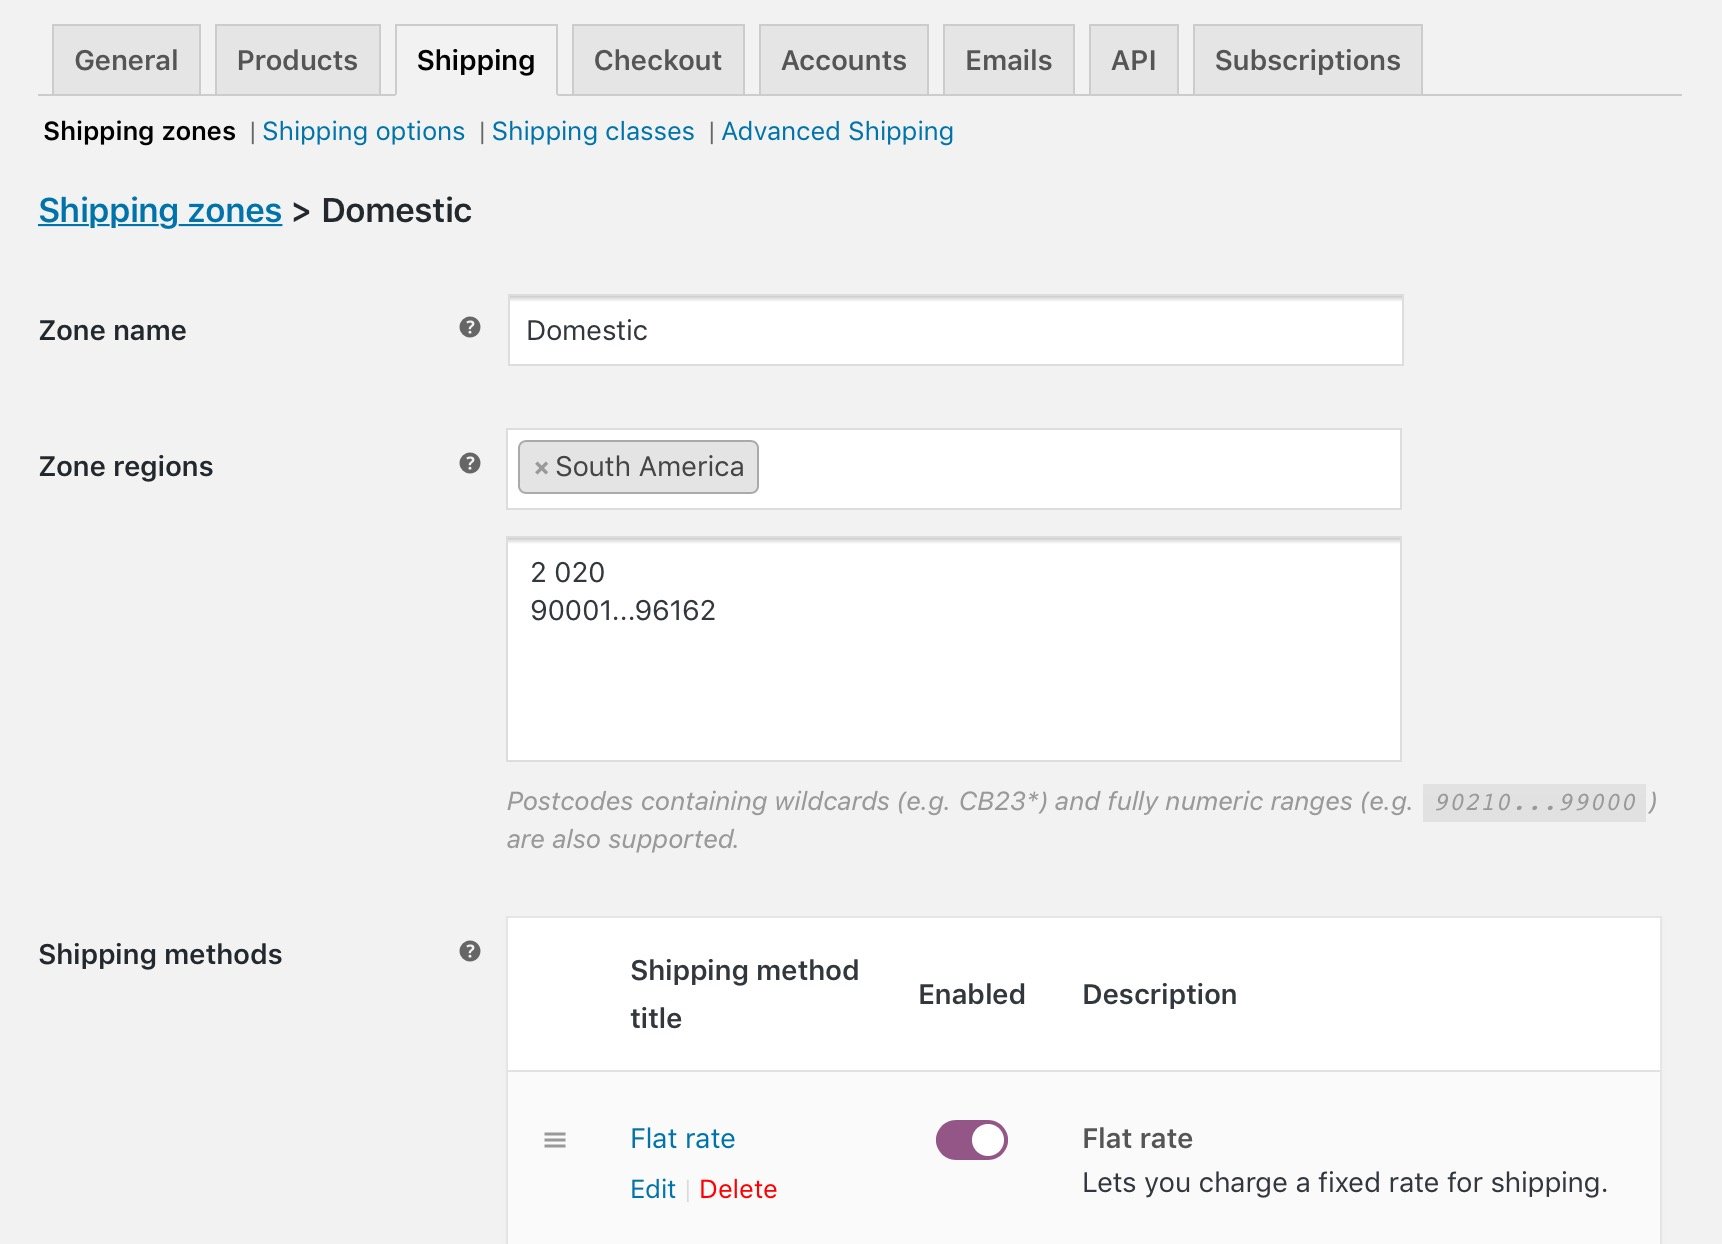Focus the Zone name input field
Screen dimensions: 1722x1244
pos(956,330)
